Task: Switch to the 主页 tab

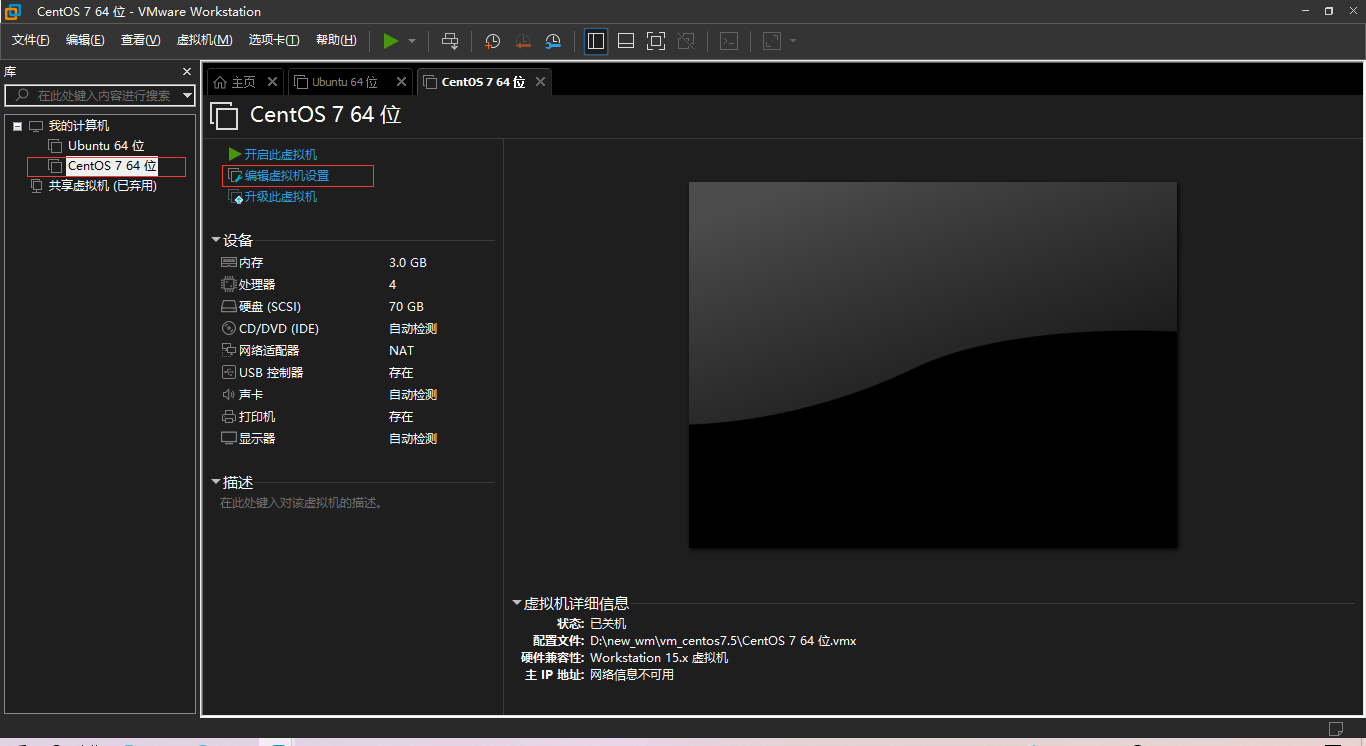Action: click(x=243, y=82)
